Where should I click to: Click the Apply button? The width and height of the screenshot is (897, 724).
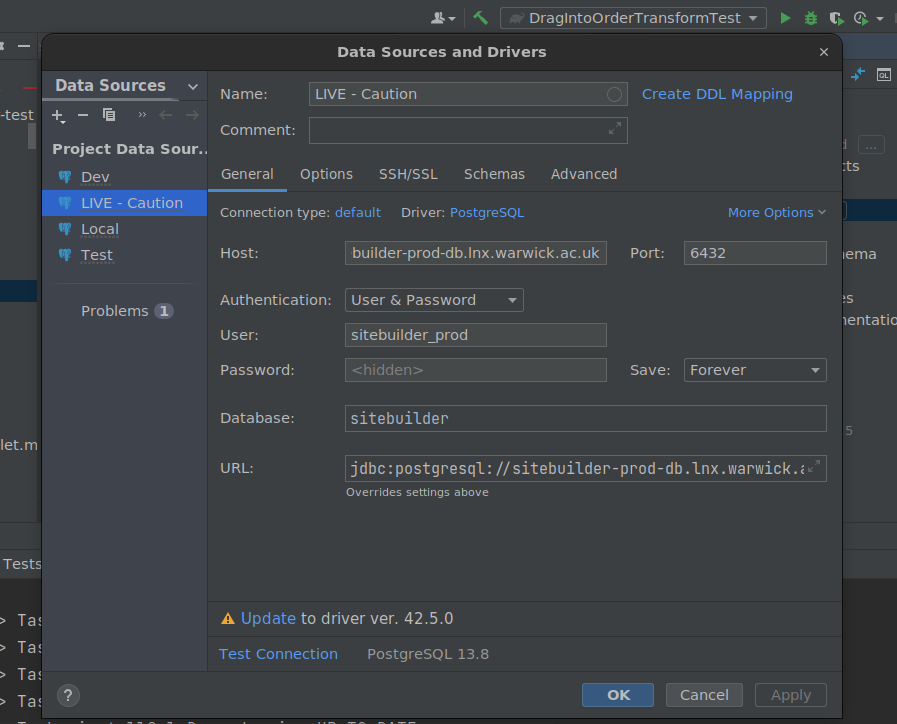point(791,695)
